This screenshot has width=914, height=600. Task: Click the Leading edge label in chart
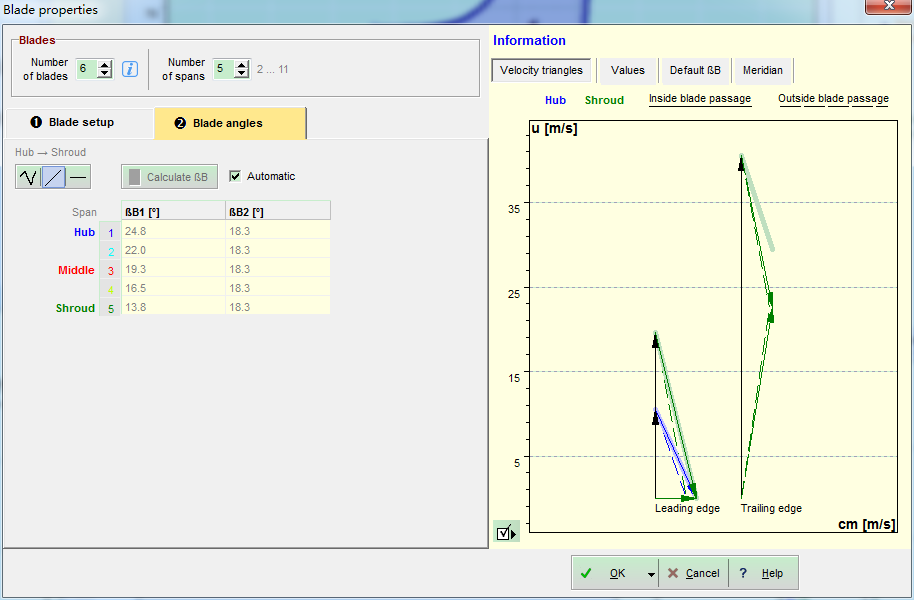[687, 508]
